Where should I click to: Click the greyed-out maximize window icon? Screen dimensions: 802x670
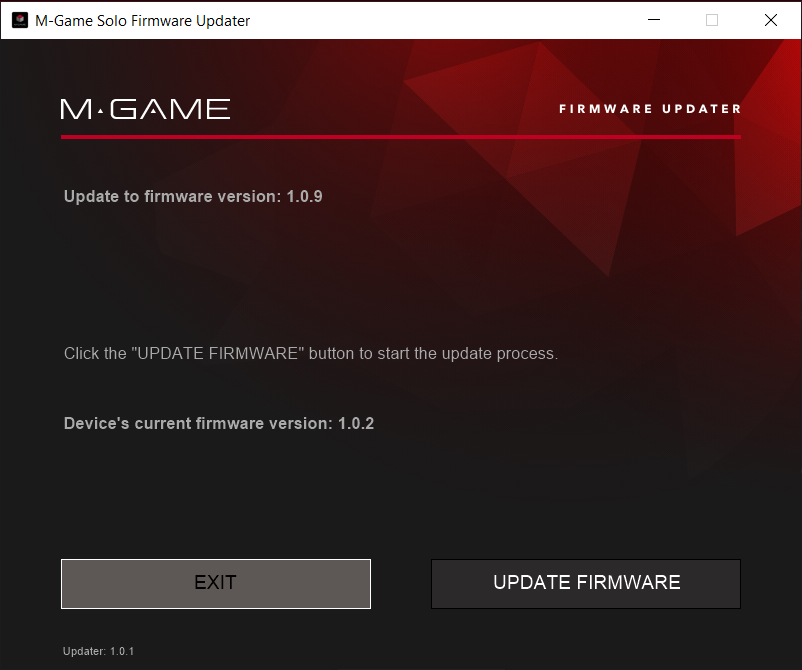coord(712,20)
